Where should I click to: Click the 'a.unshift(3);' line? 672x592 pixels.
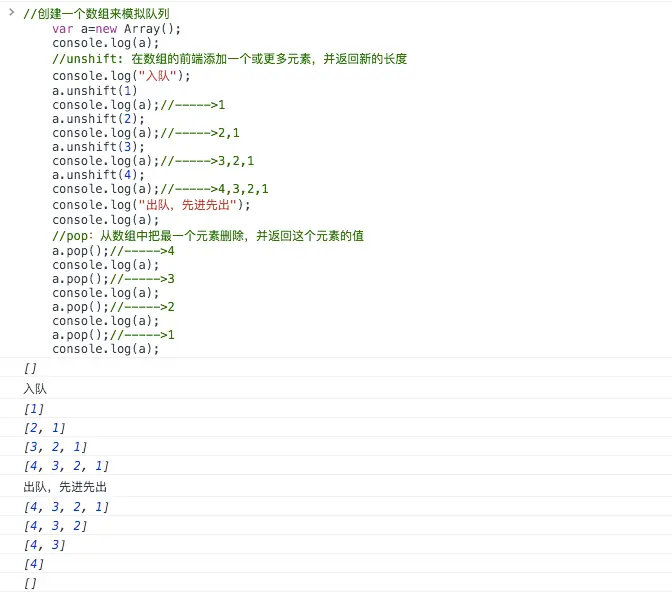point(98,147)
